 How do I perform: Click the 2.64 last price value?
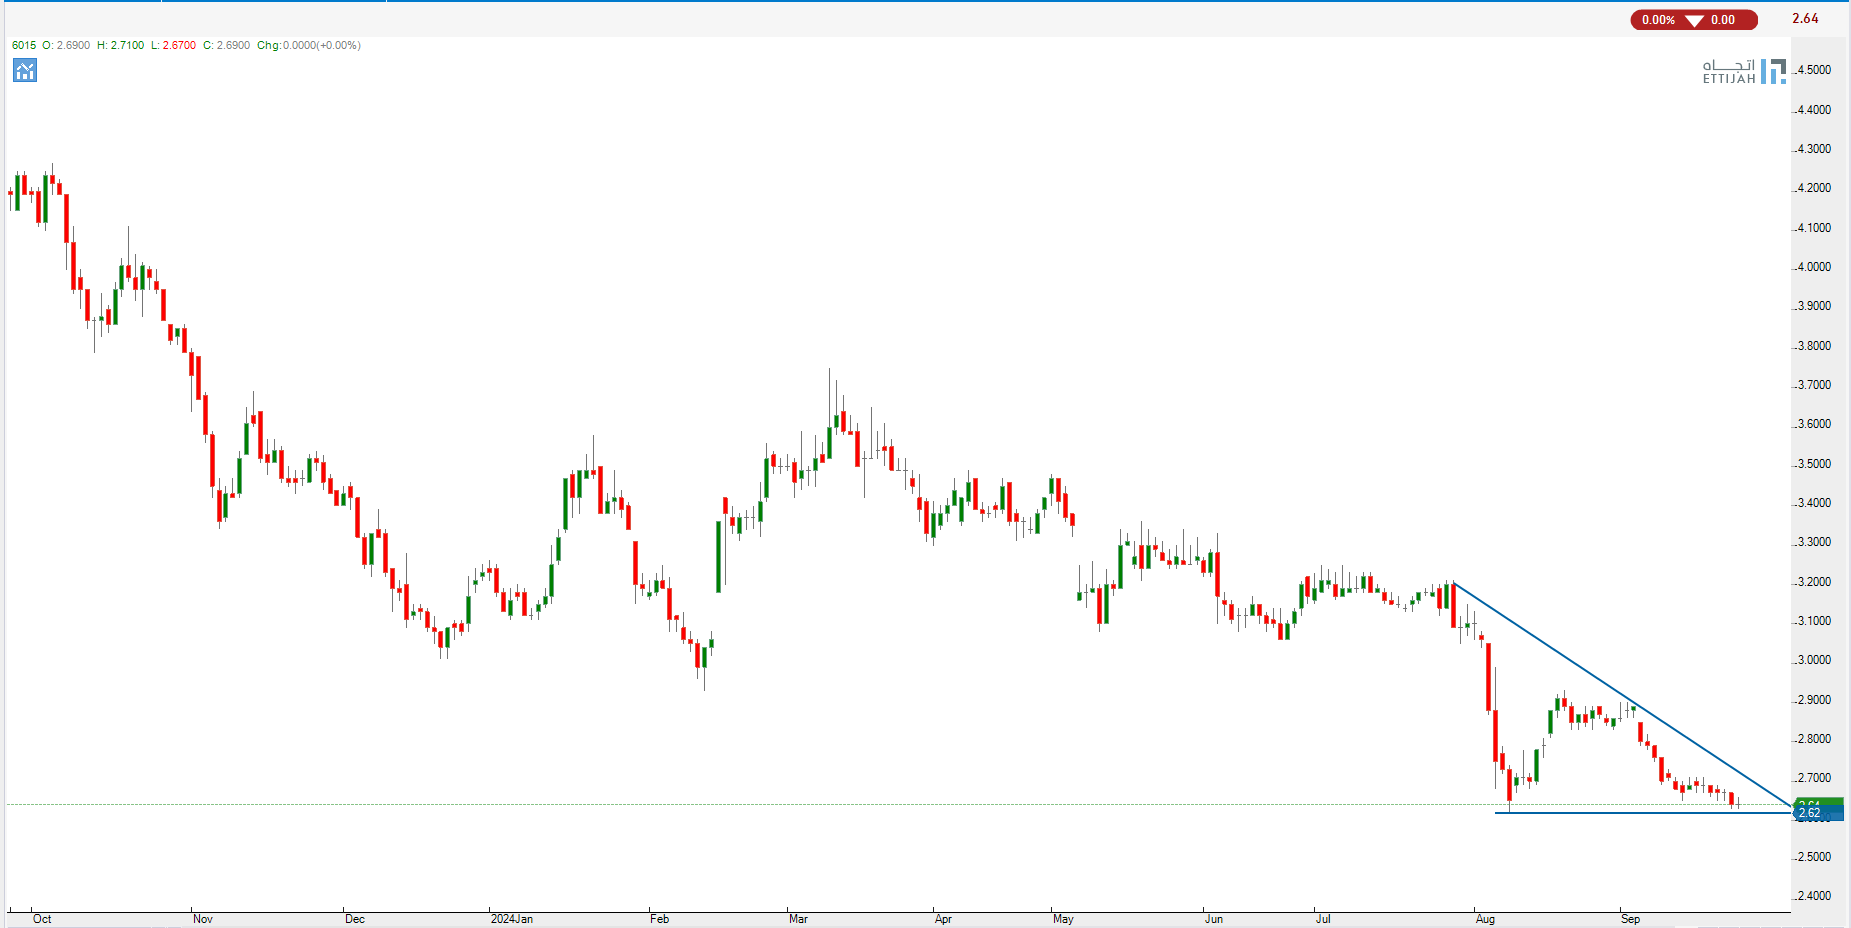(1805, 19)
